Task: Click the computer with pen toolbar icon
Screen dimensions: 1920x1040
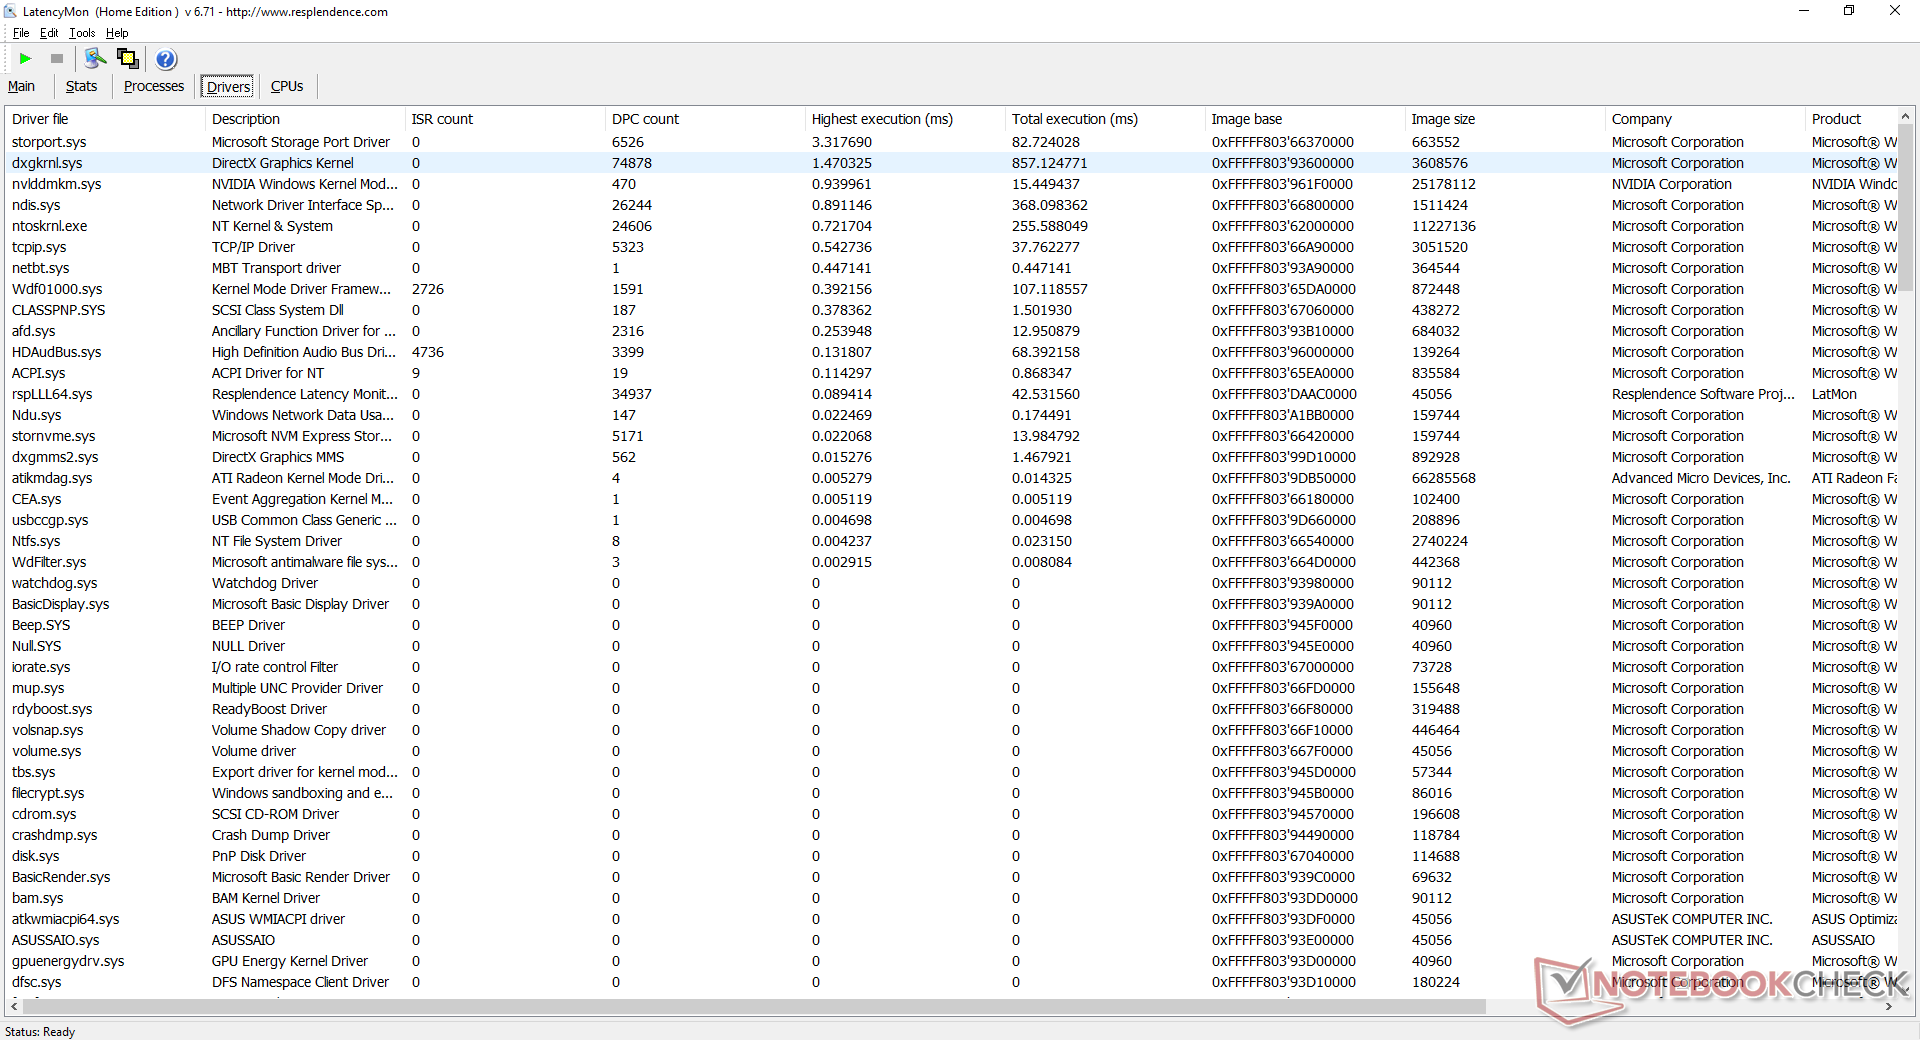Action: tap(95, 59)
